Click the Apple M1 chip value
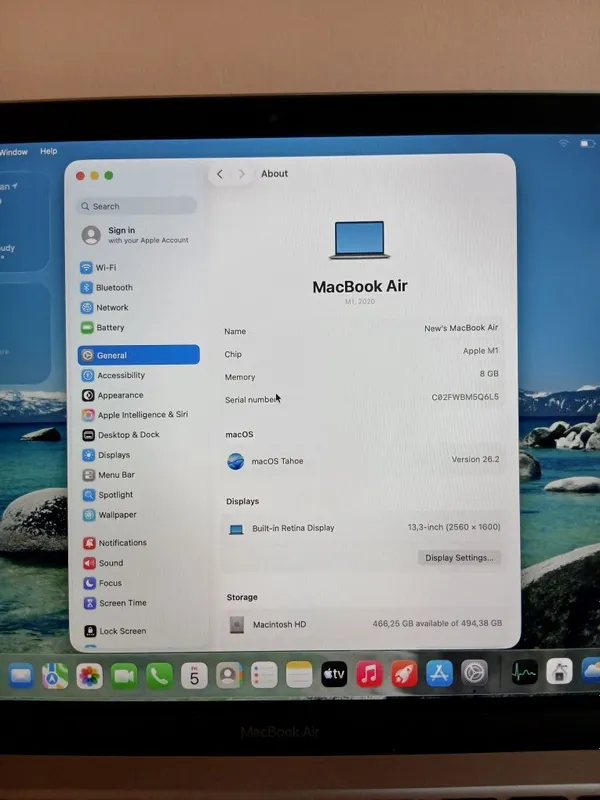 point(481,351)
